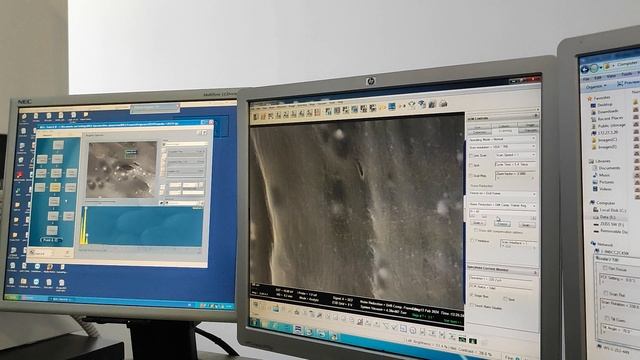Click EDS spectrum graph on left monitor
640x360 pixels.
click(142, 226)
